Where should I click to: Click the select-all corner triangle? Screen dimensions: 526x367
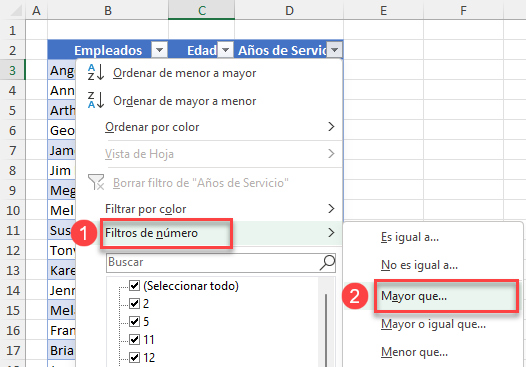[15, 11]
